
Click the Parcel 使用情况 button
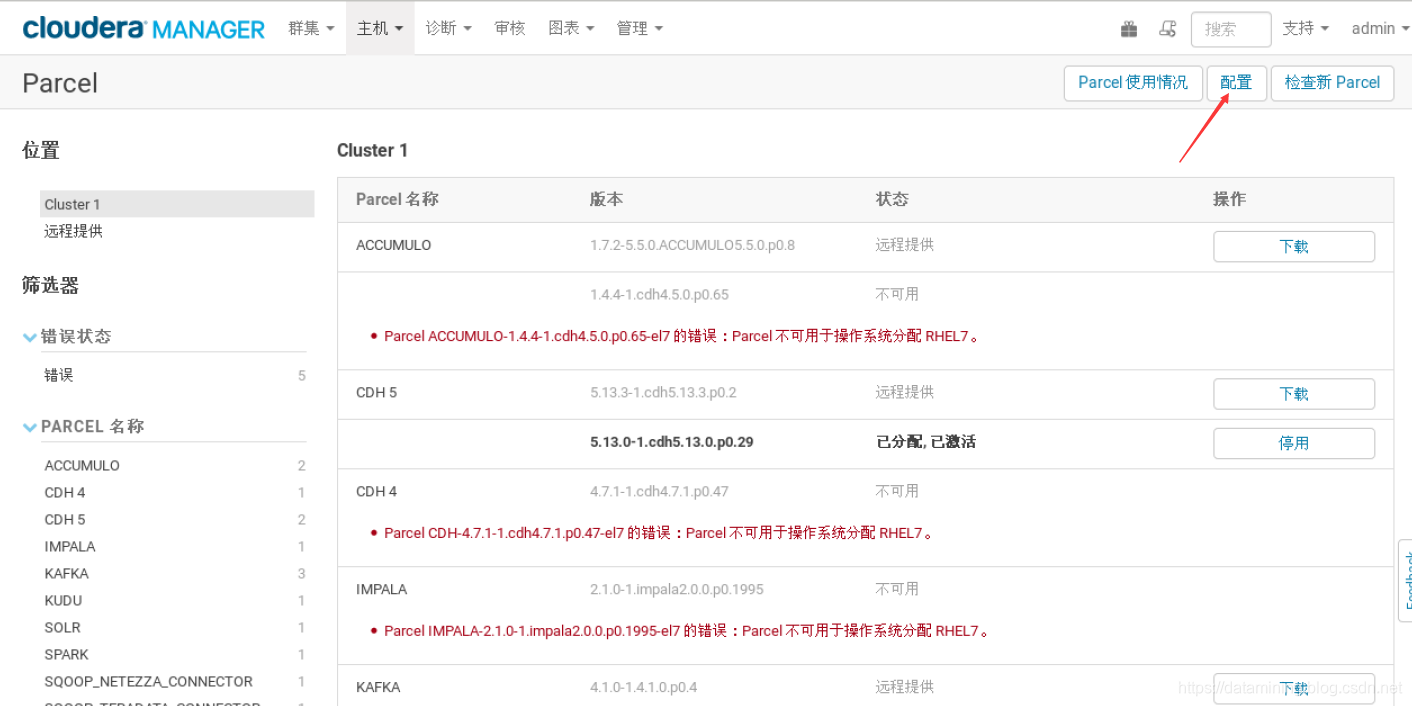pyautogui.click(x=1133, y=83)
